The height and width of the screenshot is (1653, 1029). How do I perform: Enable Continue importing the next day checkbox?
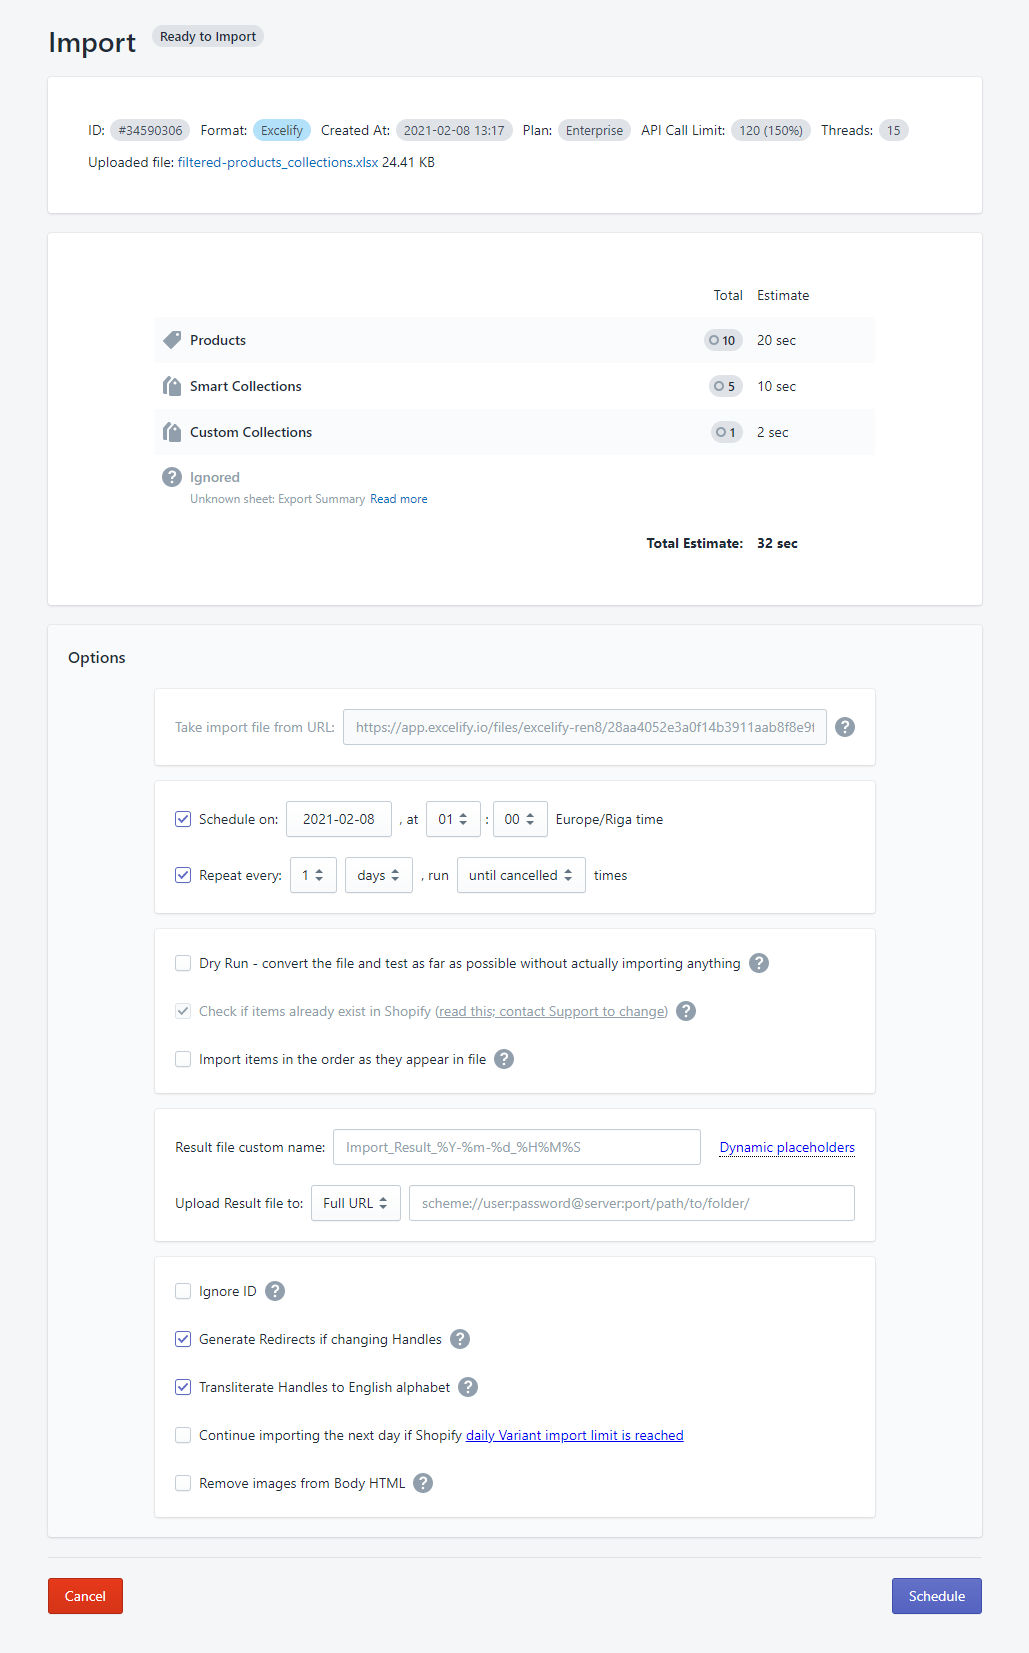pos(183,1435)
